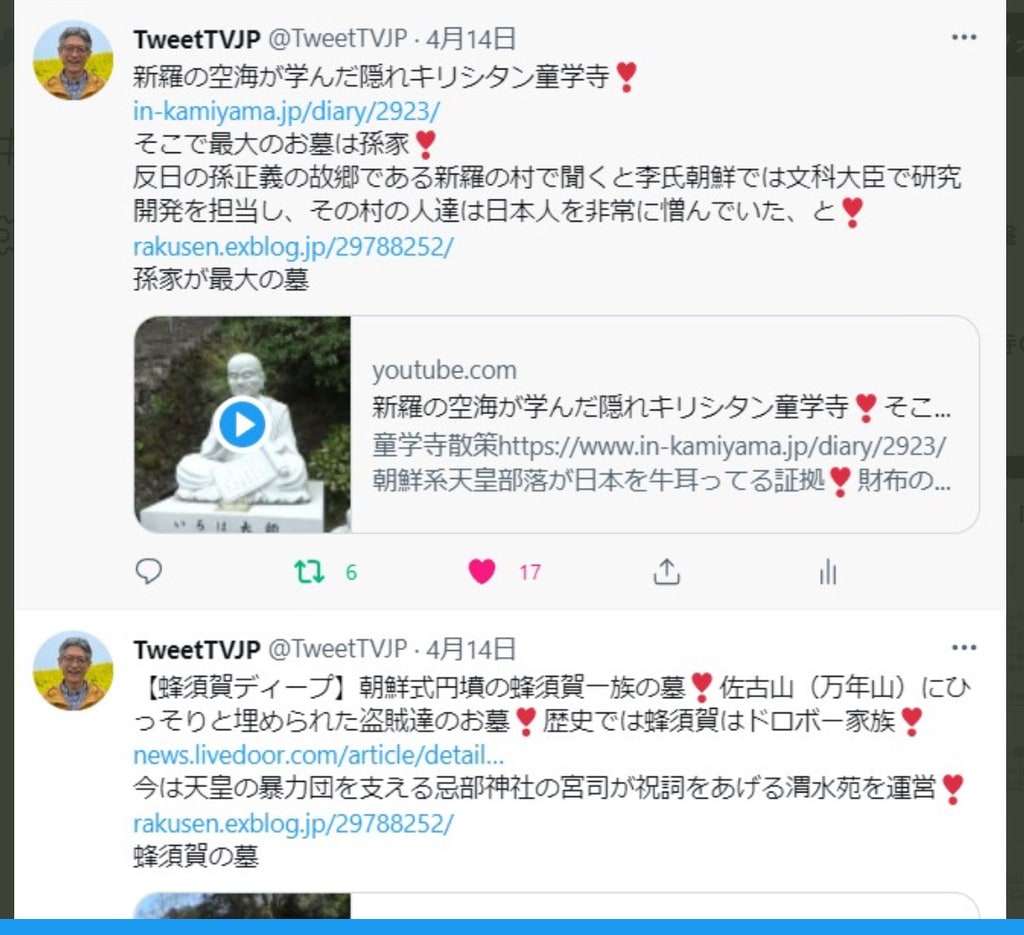
Task: Open reply on first tweet
Action: (x=149, y=571)
